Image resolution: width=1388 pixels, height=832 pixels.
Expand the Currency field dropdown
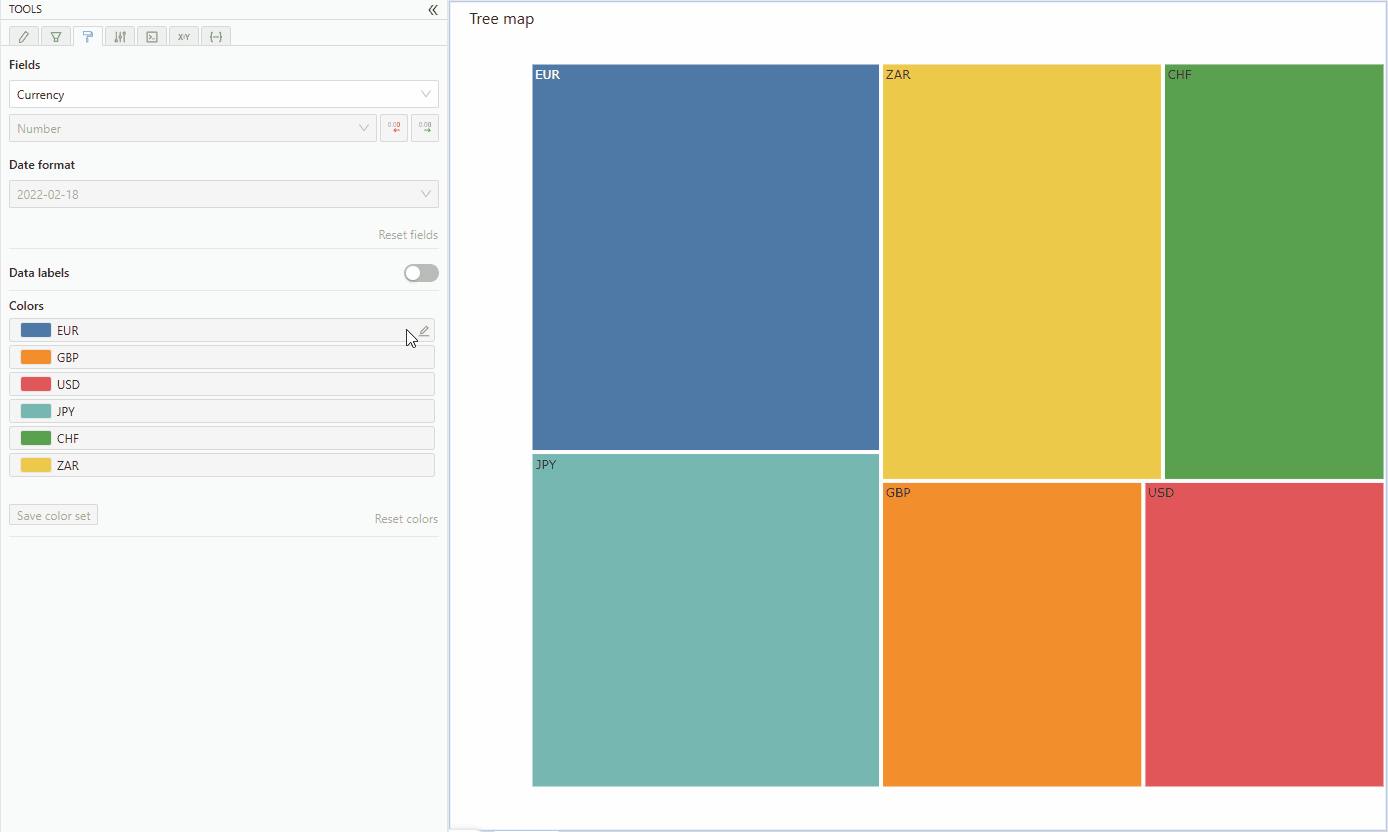point(223,95)
